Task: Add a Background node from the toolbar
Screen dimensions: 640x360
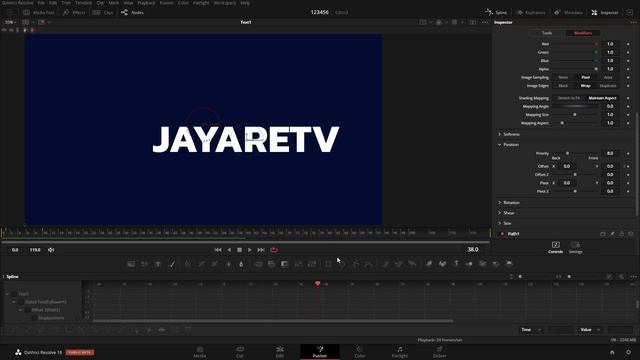Action: coord(131,264)
